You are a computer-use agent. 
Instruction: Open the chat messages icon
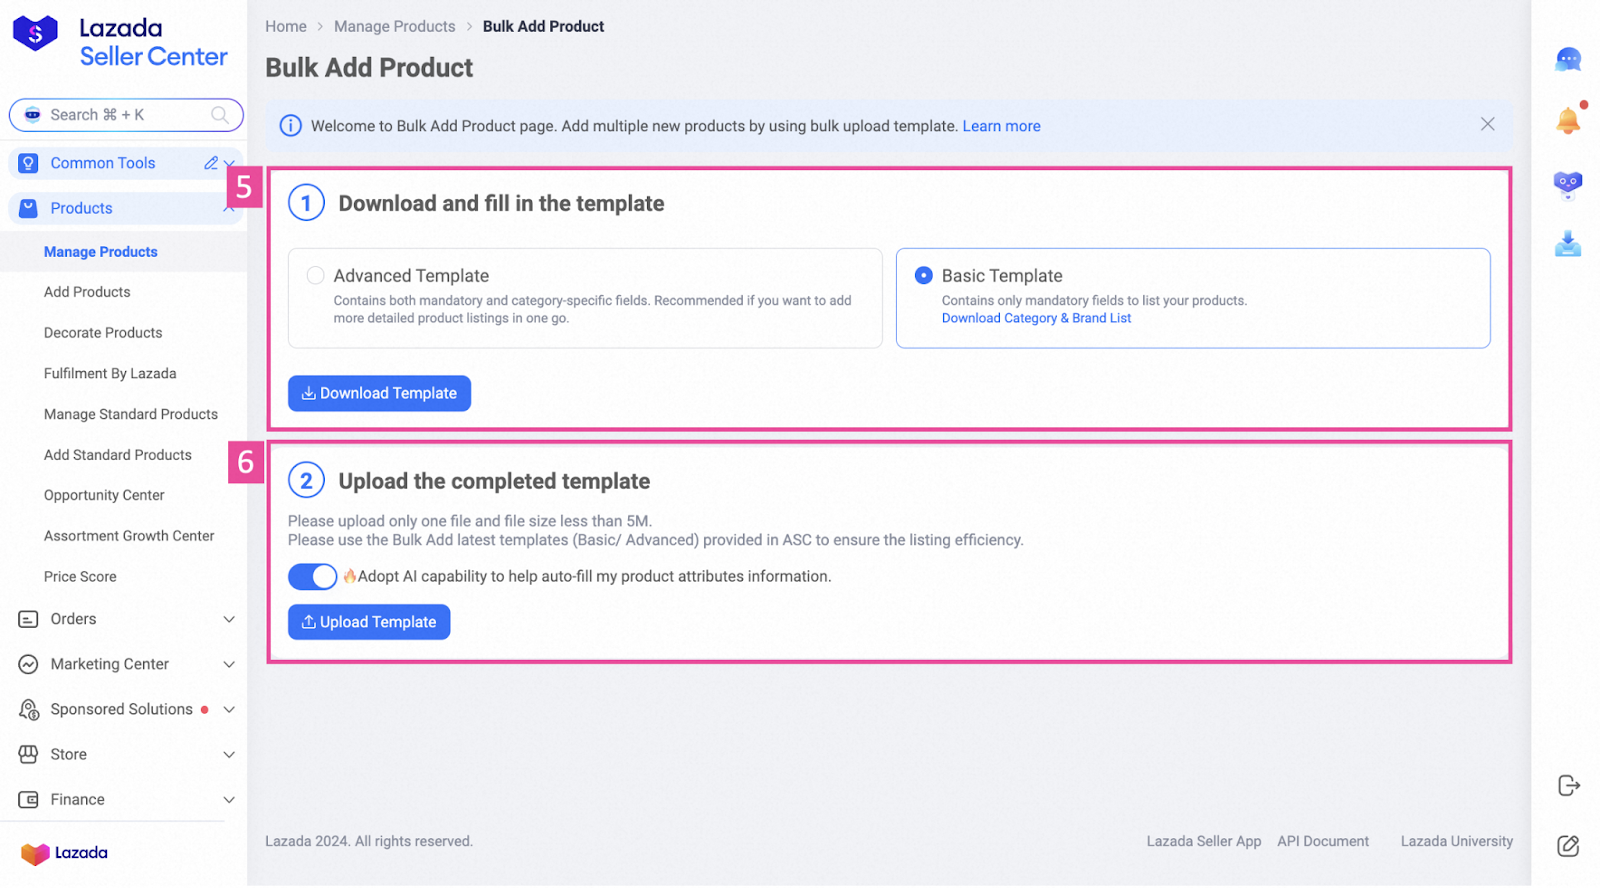pos(1568,60)
